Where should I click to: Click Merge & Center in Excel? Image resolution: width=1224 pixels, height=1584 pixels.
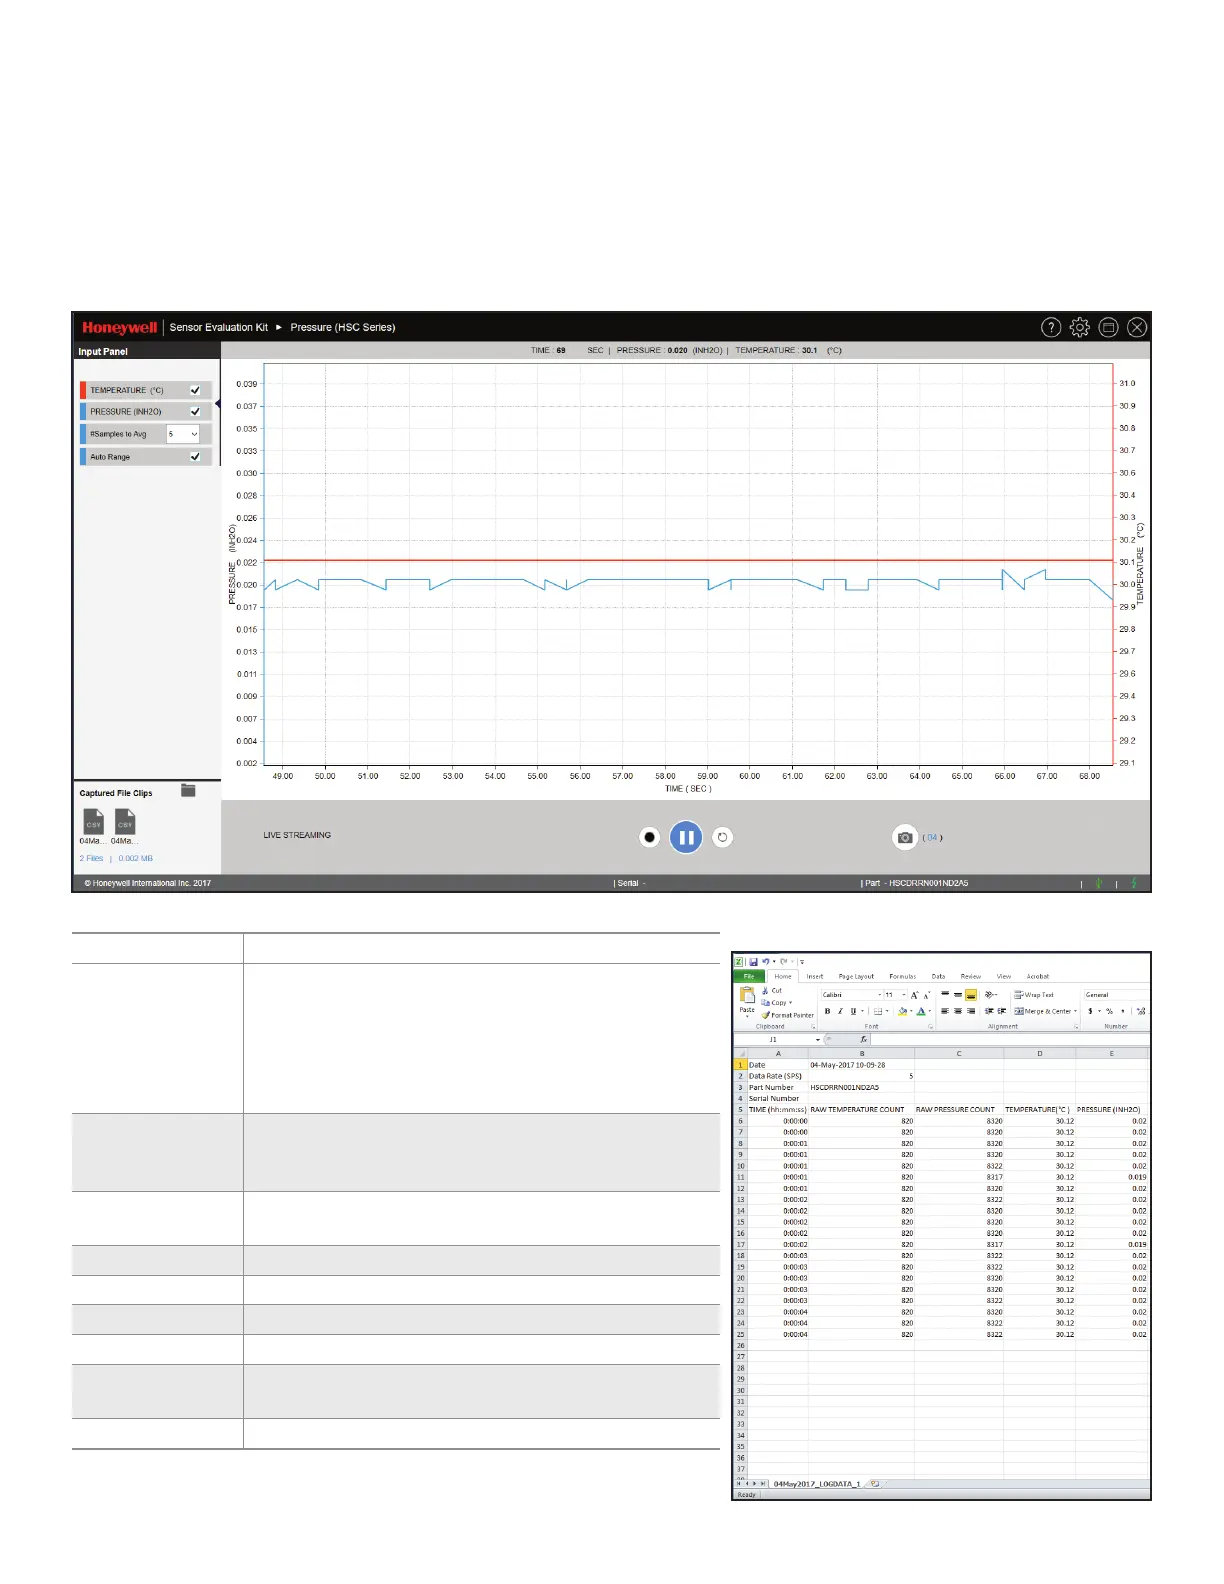click(1045, 1011)
